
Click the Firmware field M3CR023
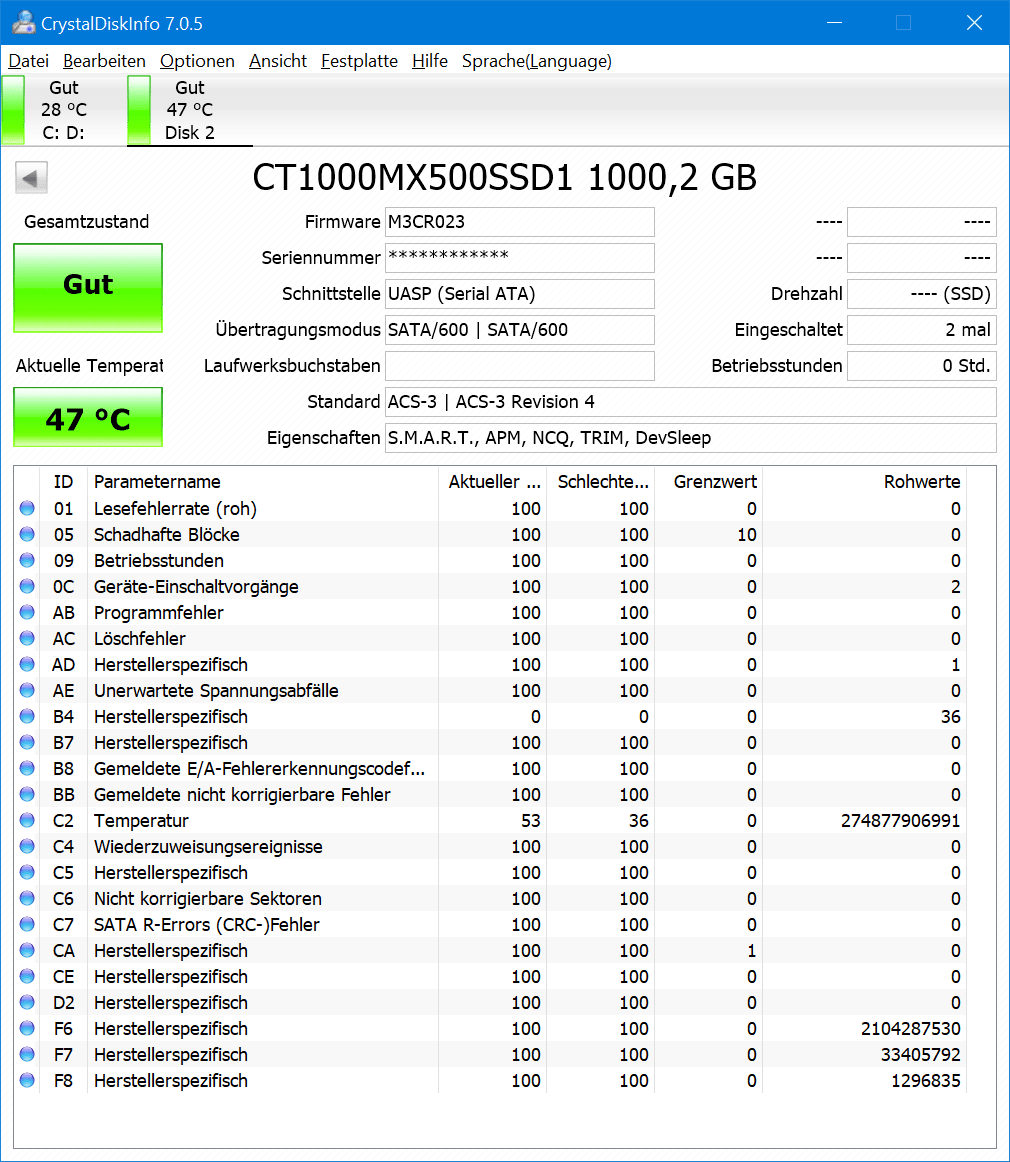pos(519,222)
